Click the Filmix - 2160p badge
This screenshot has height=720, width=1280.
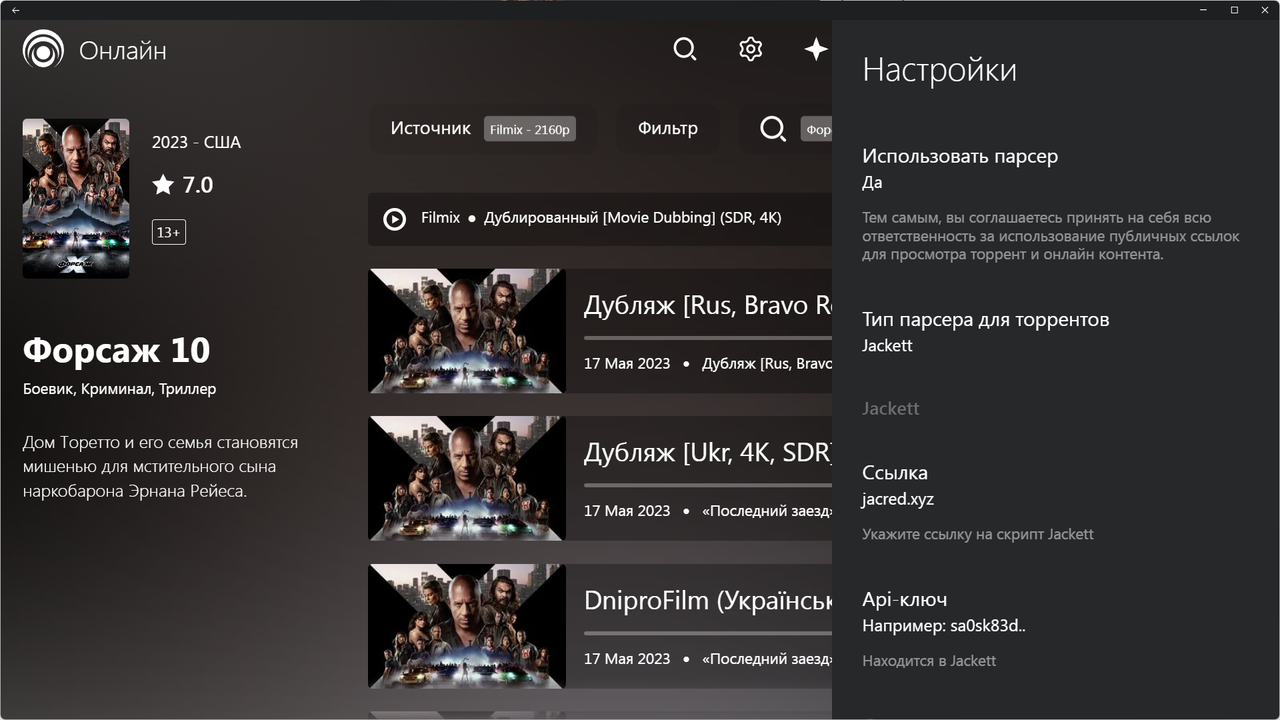click(530, 129)
